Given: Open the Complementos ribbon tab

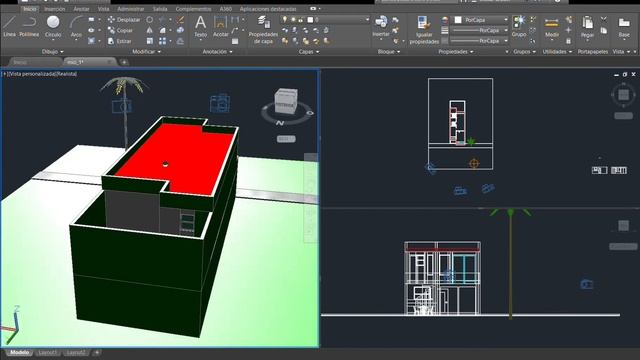Looking at the screenshot, I should (x=193, y=9).
